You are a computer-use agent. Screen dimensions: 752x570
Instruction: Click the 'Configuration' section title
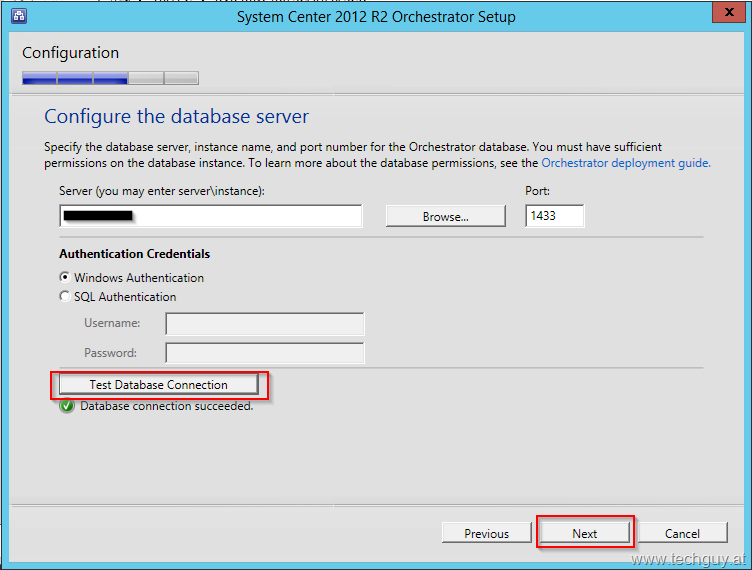70,53
